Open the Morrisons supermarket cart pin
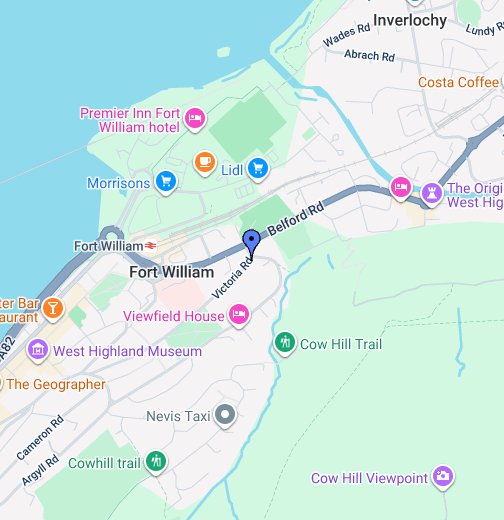The image size is (504, 520). point(166,182)
